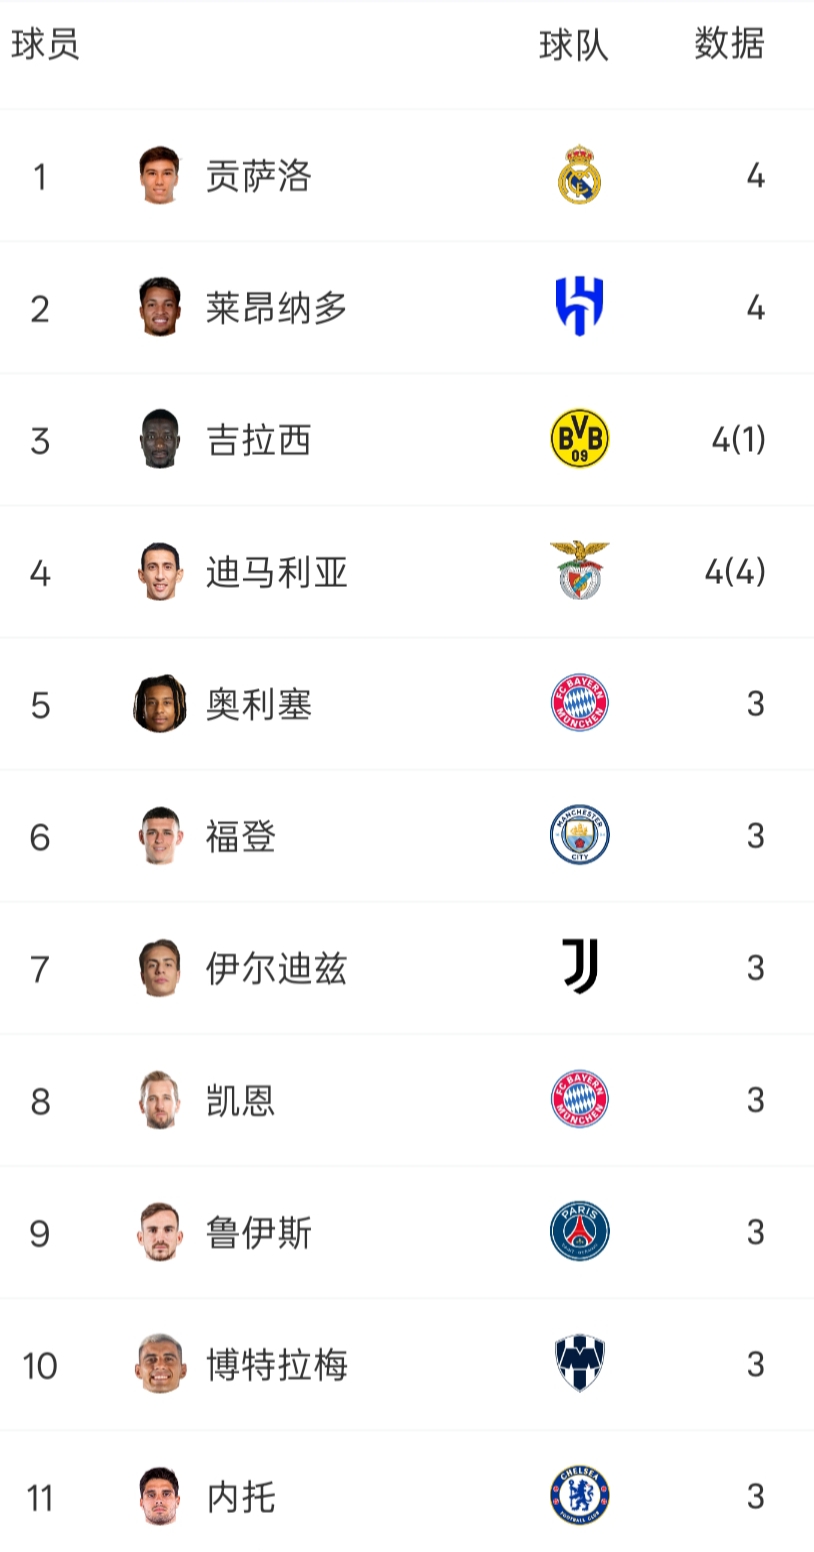Tap the Borussia Dortmund BVB logo
814x1552 pixels.
pos(579,439)
